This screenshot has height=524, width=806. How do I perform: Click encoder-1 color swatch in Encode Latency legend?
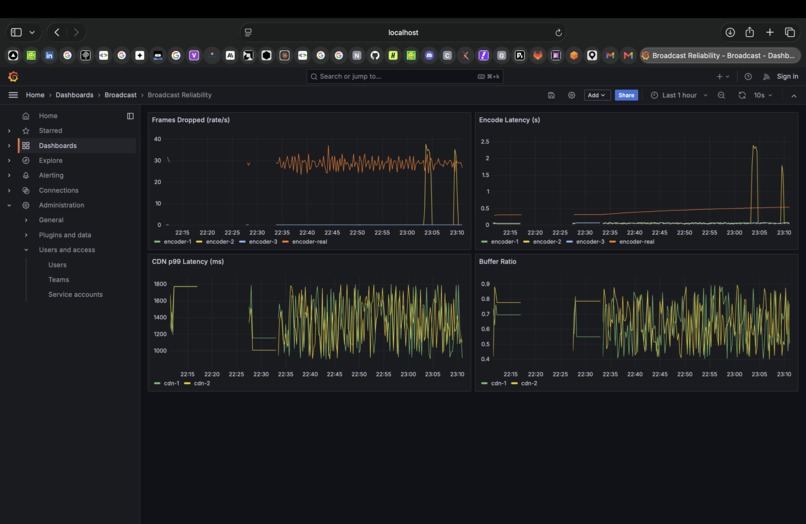click(x=484, y=242)
